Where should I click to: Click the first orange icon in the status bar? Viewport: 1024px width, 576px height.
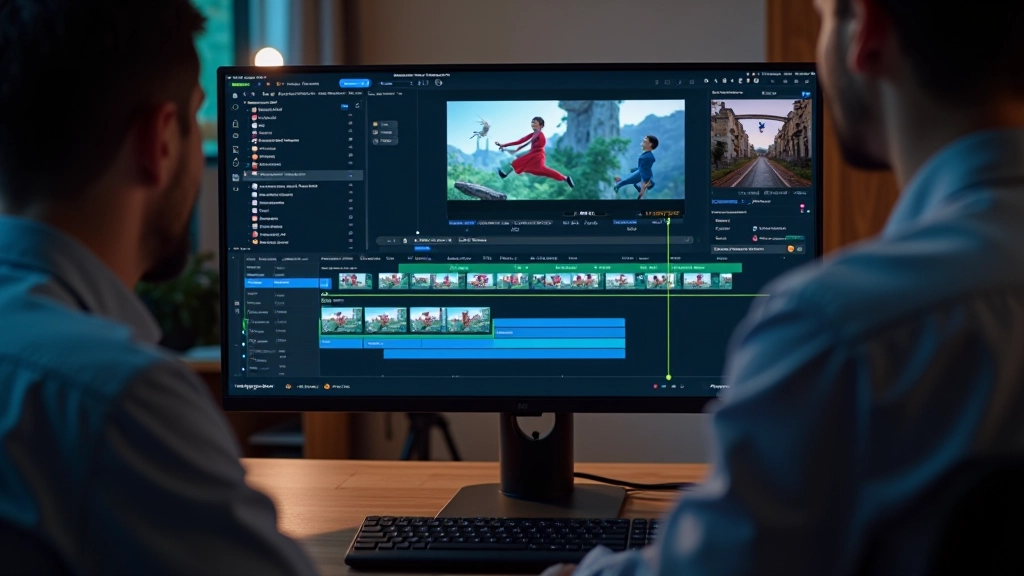click(x=288, y=387)
